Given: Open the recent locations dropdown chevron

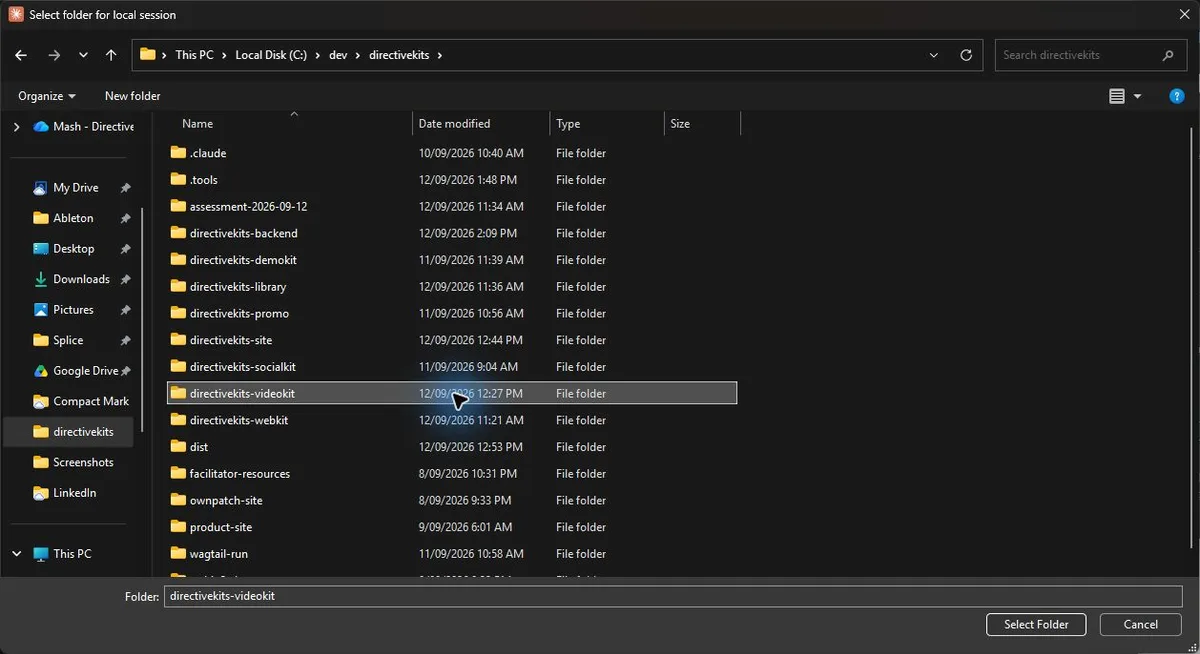Looking at the screenshot, I should pyautogui.click(x=83, y=55).
